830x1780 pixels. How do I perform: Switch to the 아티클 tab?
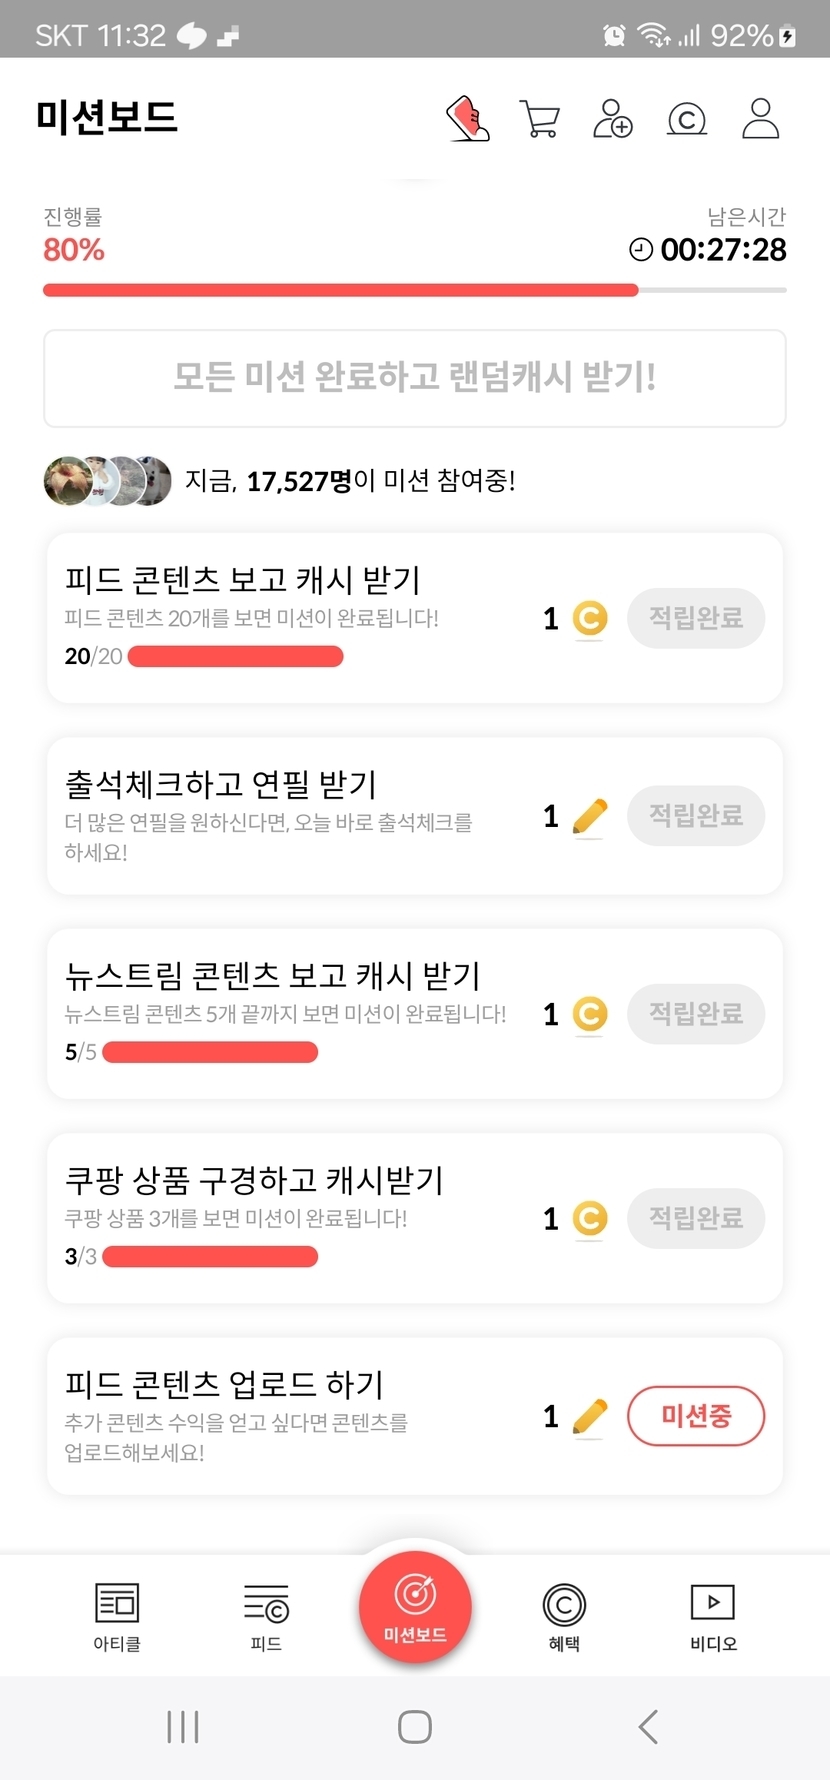(117, 1616)
